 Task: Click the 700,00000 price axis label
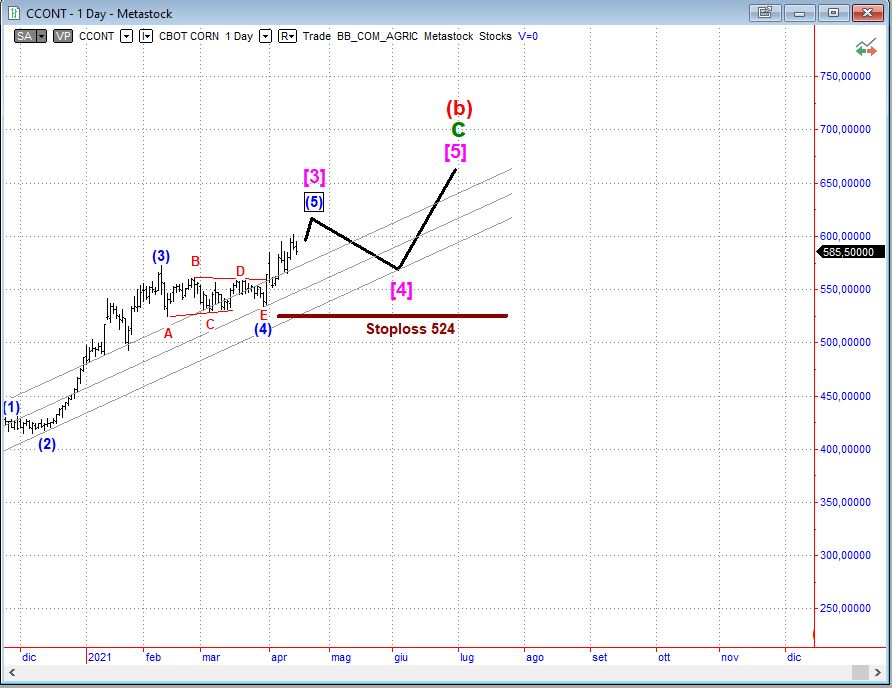(845, 130)
